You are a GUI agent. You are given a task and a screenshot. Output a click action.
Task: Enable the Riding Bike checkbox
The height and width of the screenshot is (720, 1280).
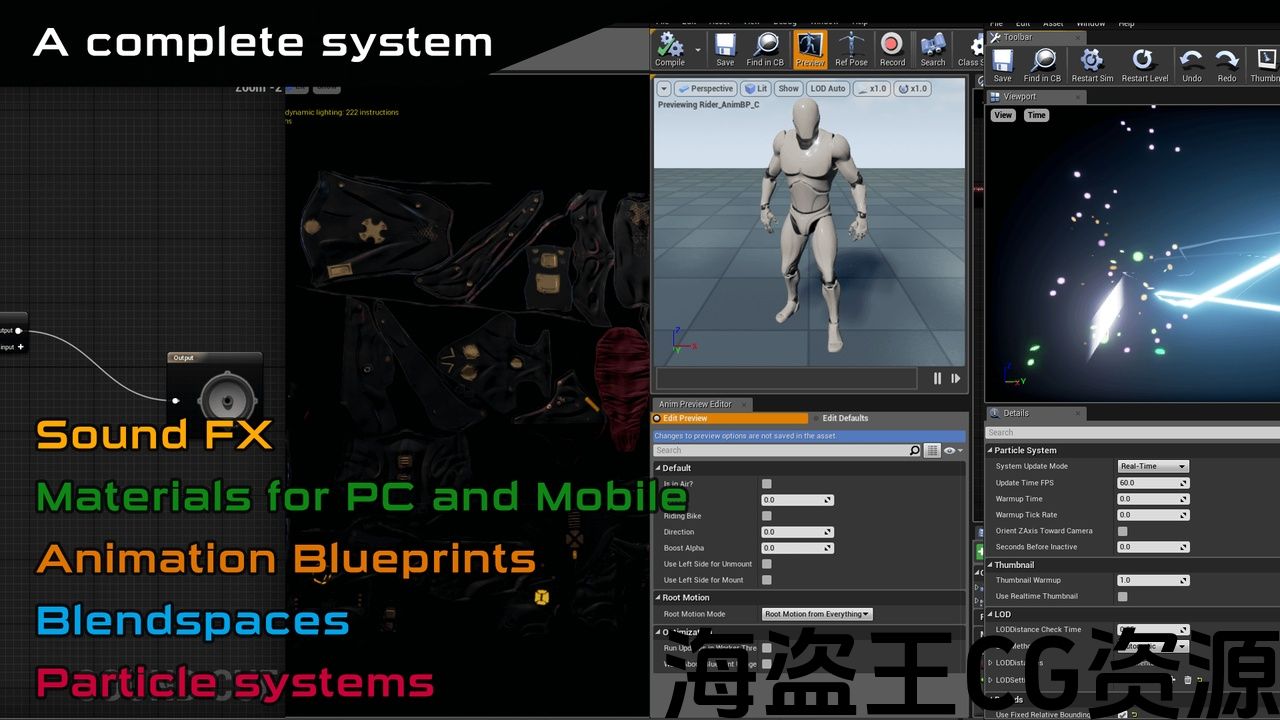point(767,516)
